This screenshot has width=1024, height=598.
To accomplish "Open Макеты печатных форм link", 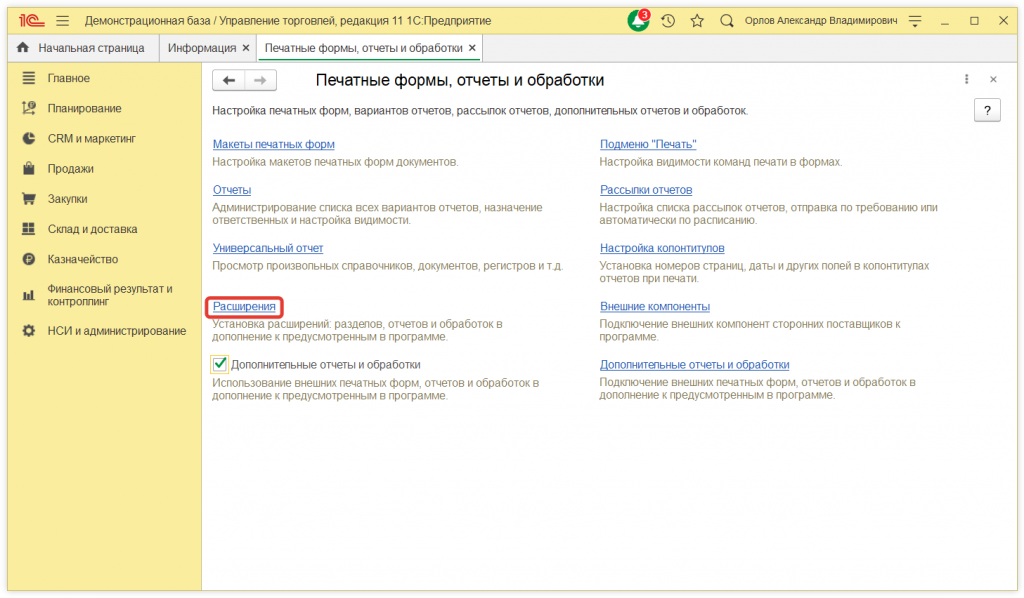I will 273,145.
